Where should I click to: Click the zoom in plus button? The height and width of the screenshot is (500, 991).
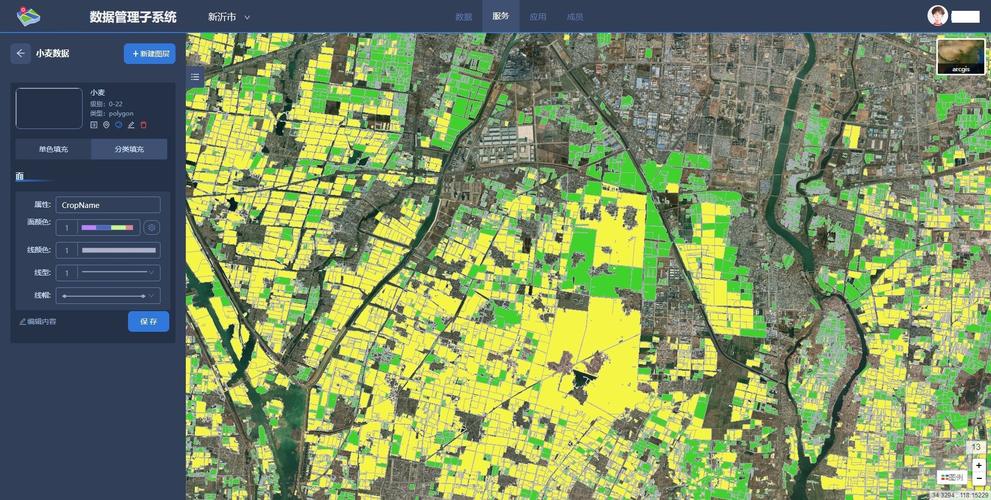click(x=978, y=464)
